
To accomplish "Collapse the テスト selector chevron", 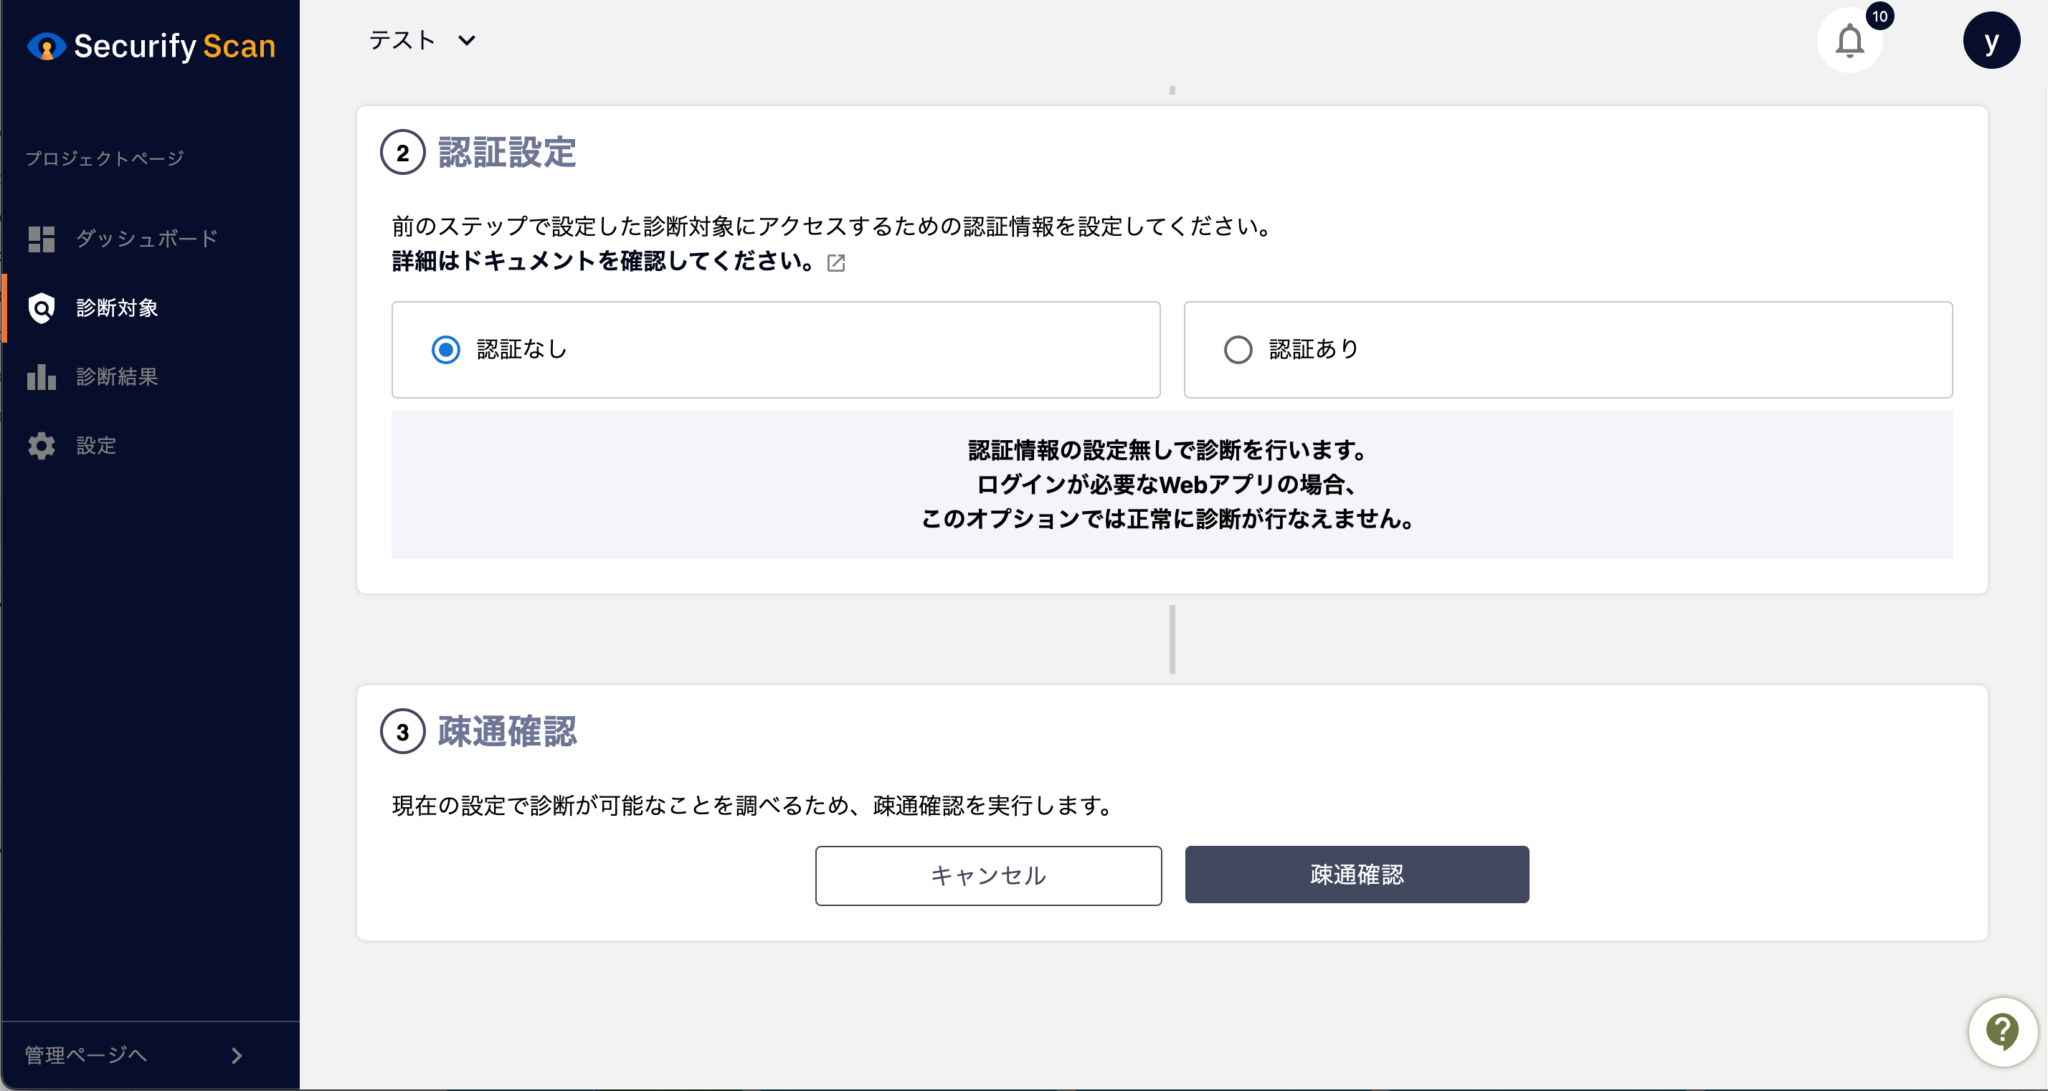I will 467,41.
